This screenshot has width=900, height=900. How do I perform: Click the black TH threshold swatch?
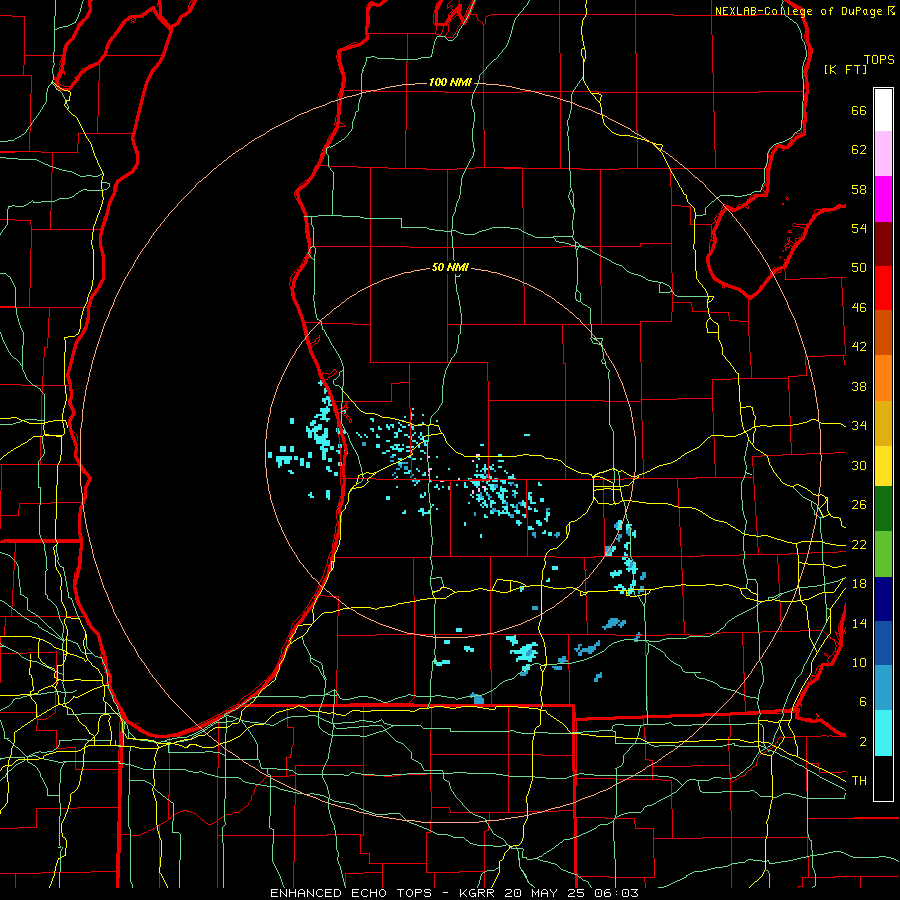click(x=883, y=778)
